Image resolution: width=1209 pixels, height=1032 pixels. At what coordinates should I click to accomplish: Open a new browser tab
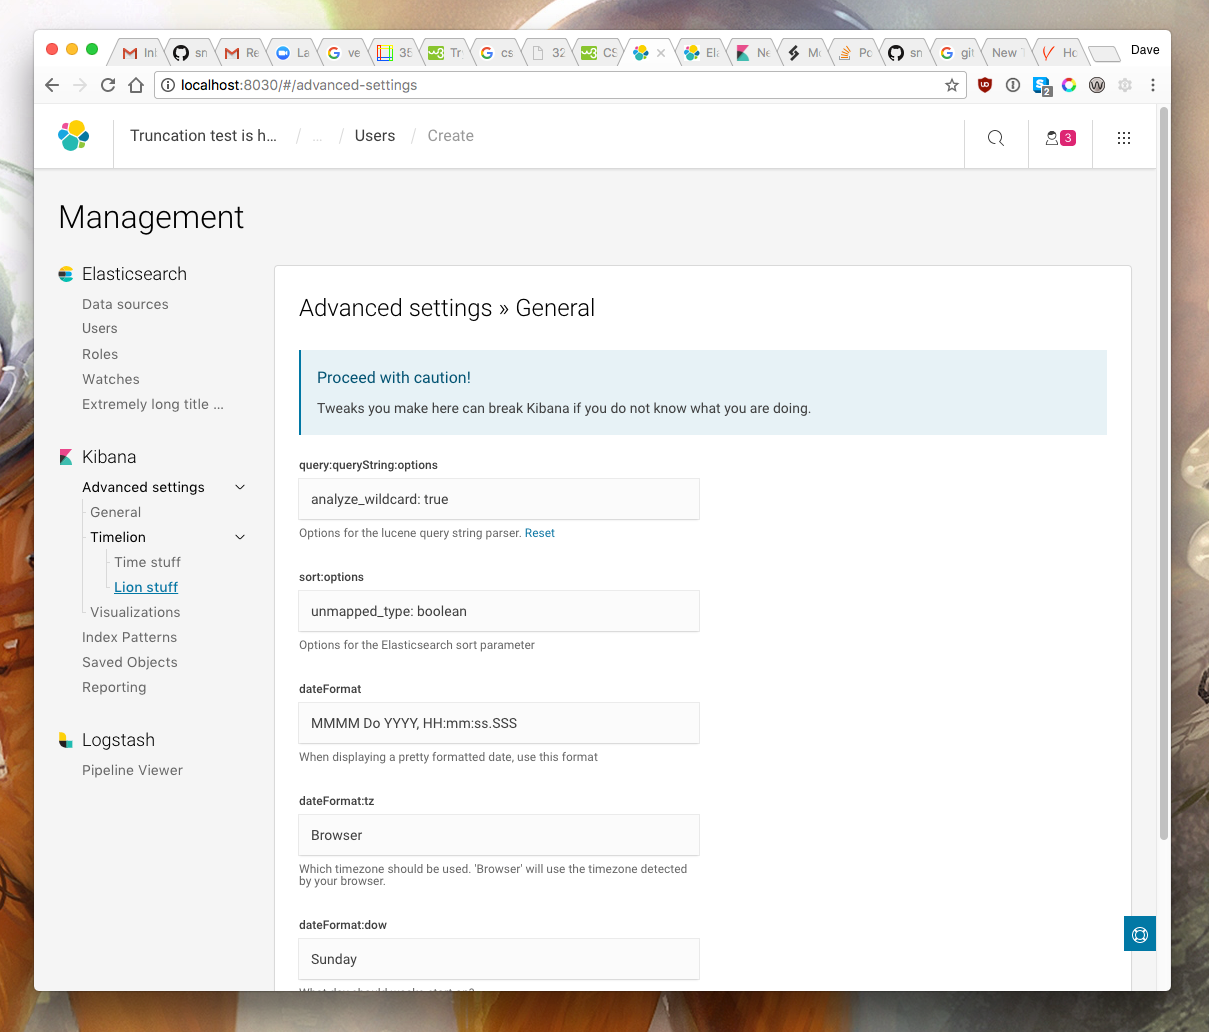[x=1104, y=53]
